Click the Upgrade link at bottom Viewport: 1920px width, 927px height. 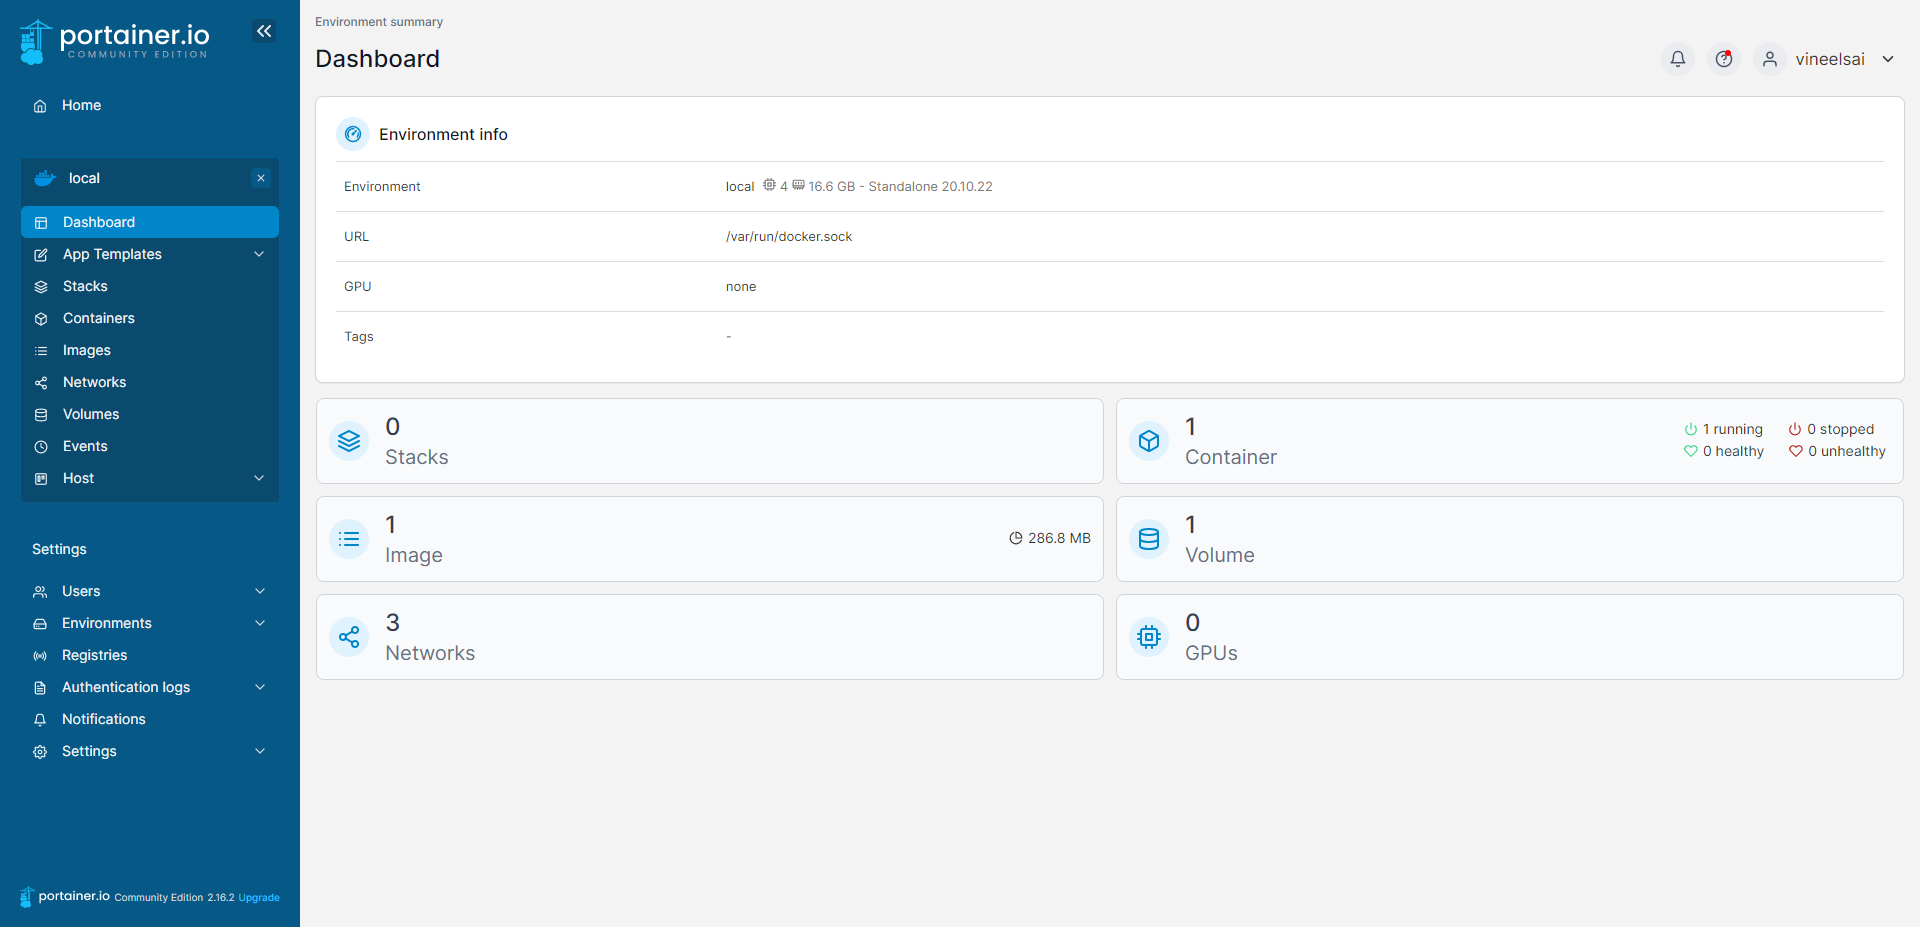click(258, 897)
